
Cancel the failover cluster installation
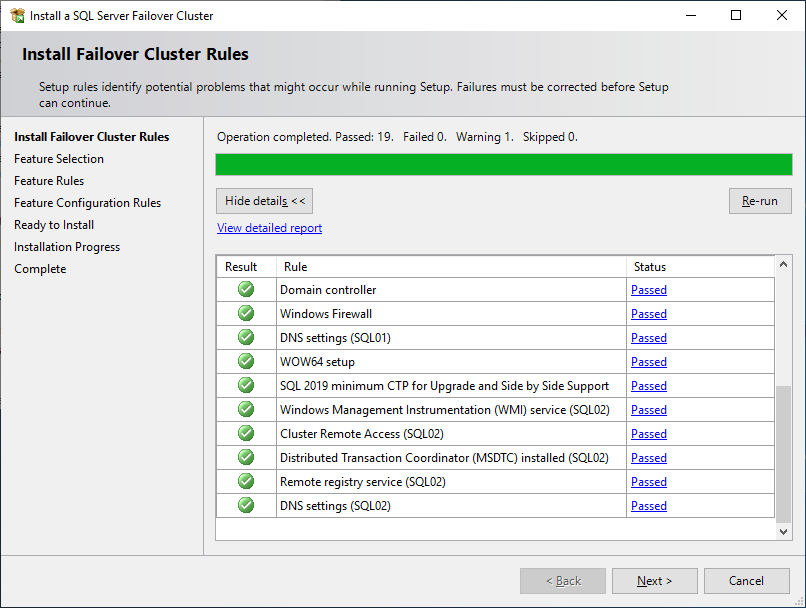point(746,581)
